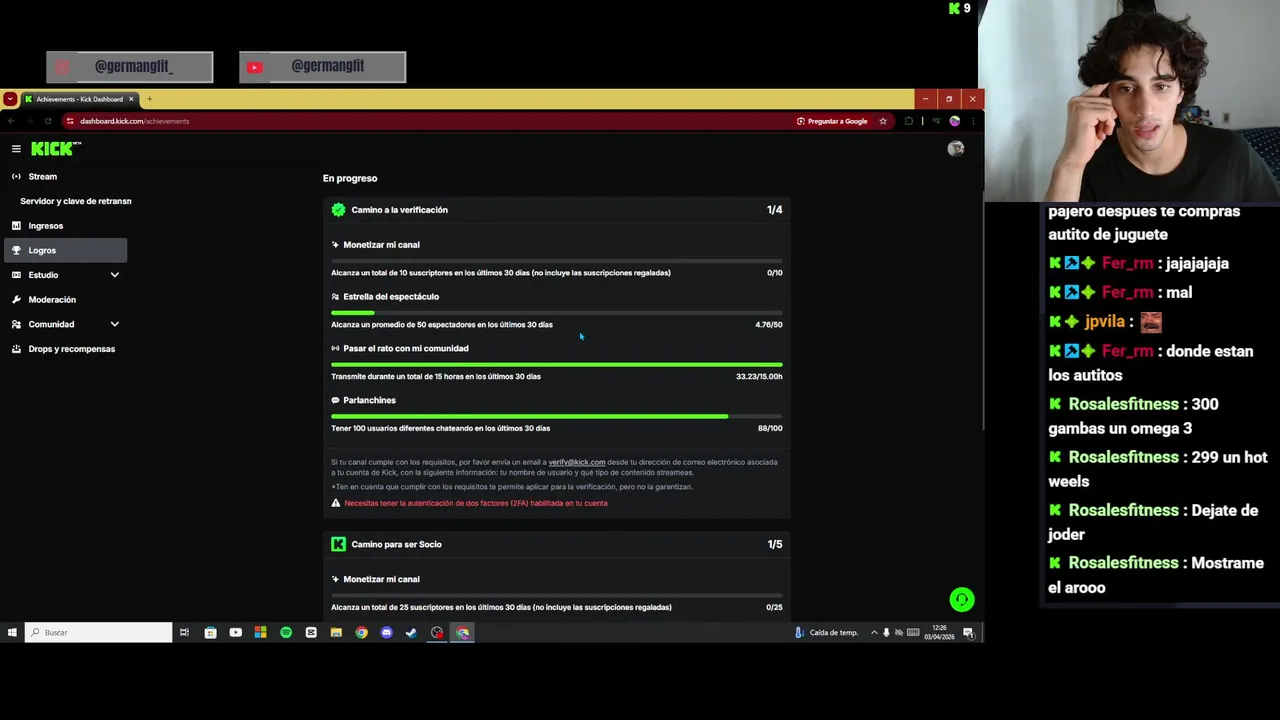
Task: Open Drops y recompensas in the sidebar
Action: [66, 349]
